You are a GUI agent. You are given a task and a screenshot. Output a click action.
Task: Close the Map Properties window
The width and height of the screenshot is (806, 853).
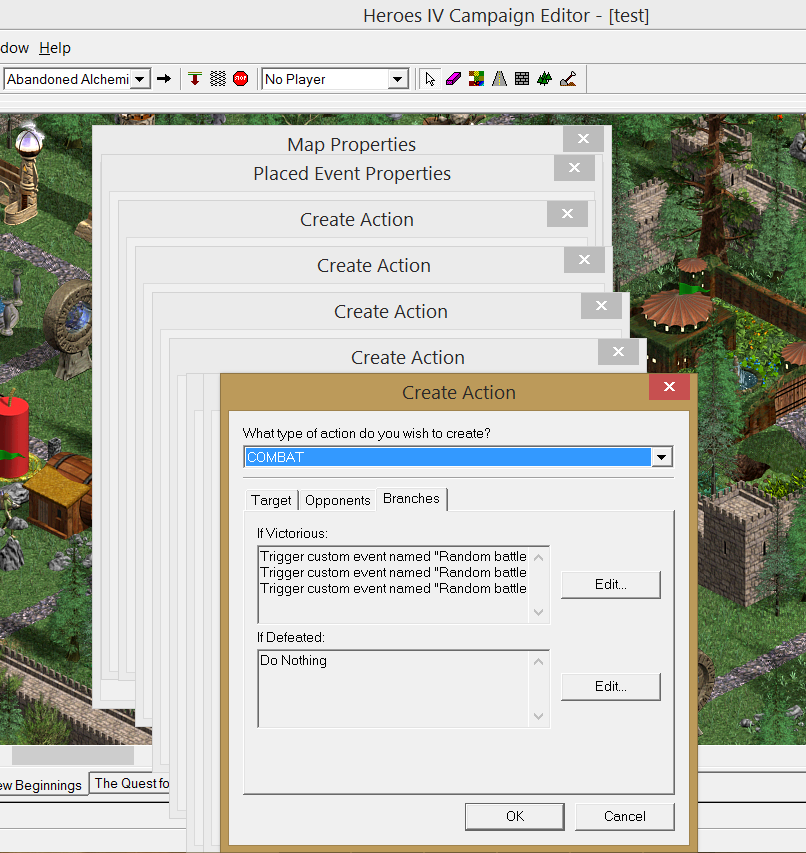[x=584, y=139]
